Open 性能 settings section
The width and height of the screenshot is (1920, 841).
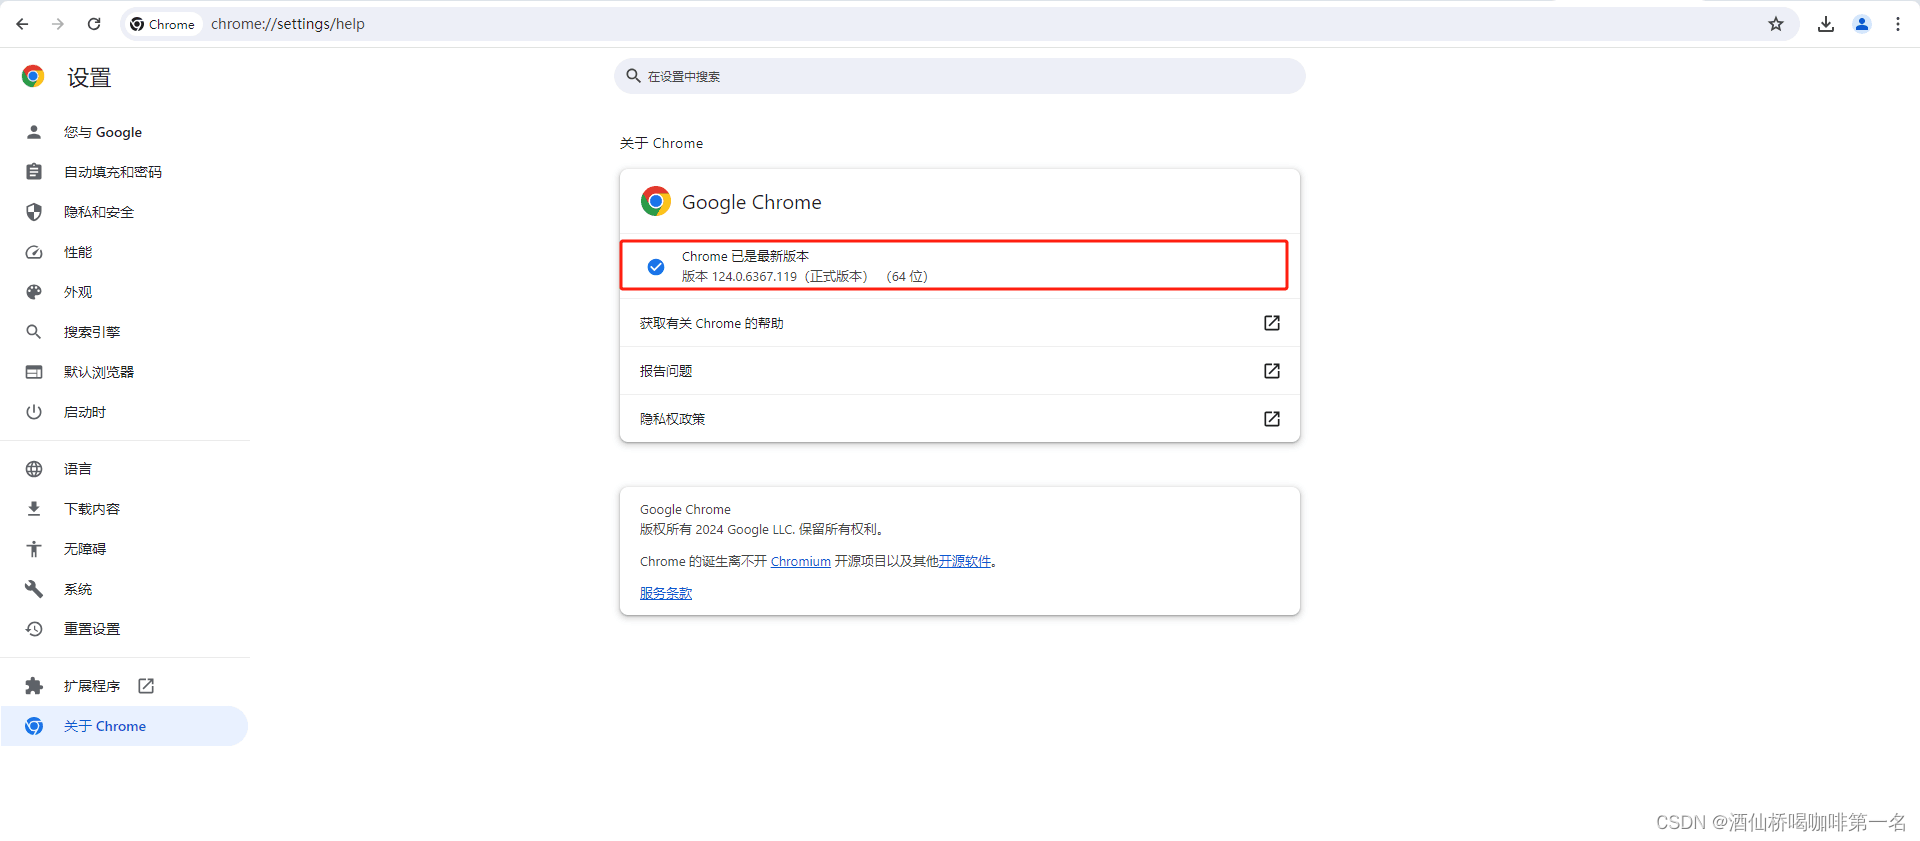(125, 252)
